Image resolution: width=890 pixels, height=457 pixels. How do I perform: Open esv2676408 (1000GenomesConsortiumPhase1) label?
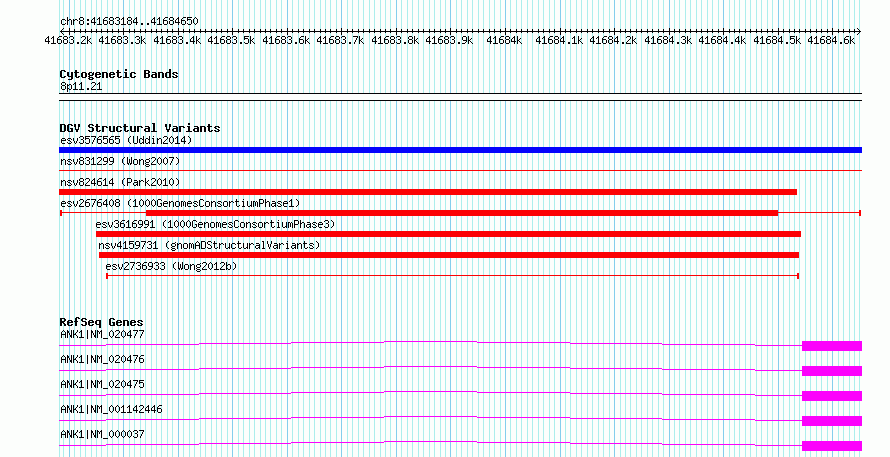180,203
